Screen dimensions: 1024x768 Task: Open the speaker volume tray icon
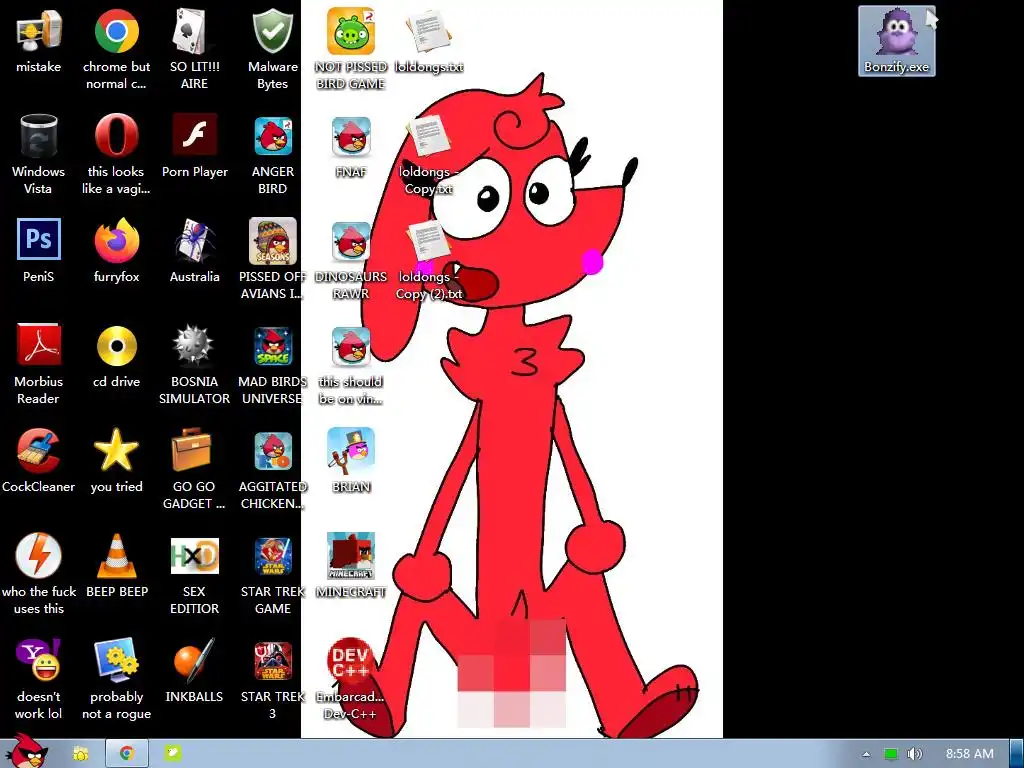click(915, 754)
